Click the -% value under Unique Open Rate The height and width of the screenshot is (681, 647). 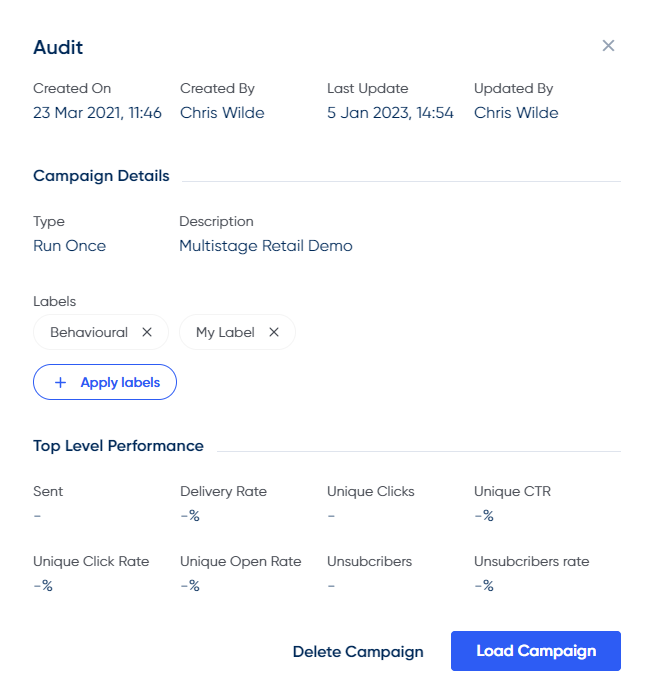[x=190, y=585]
